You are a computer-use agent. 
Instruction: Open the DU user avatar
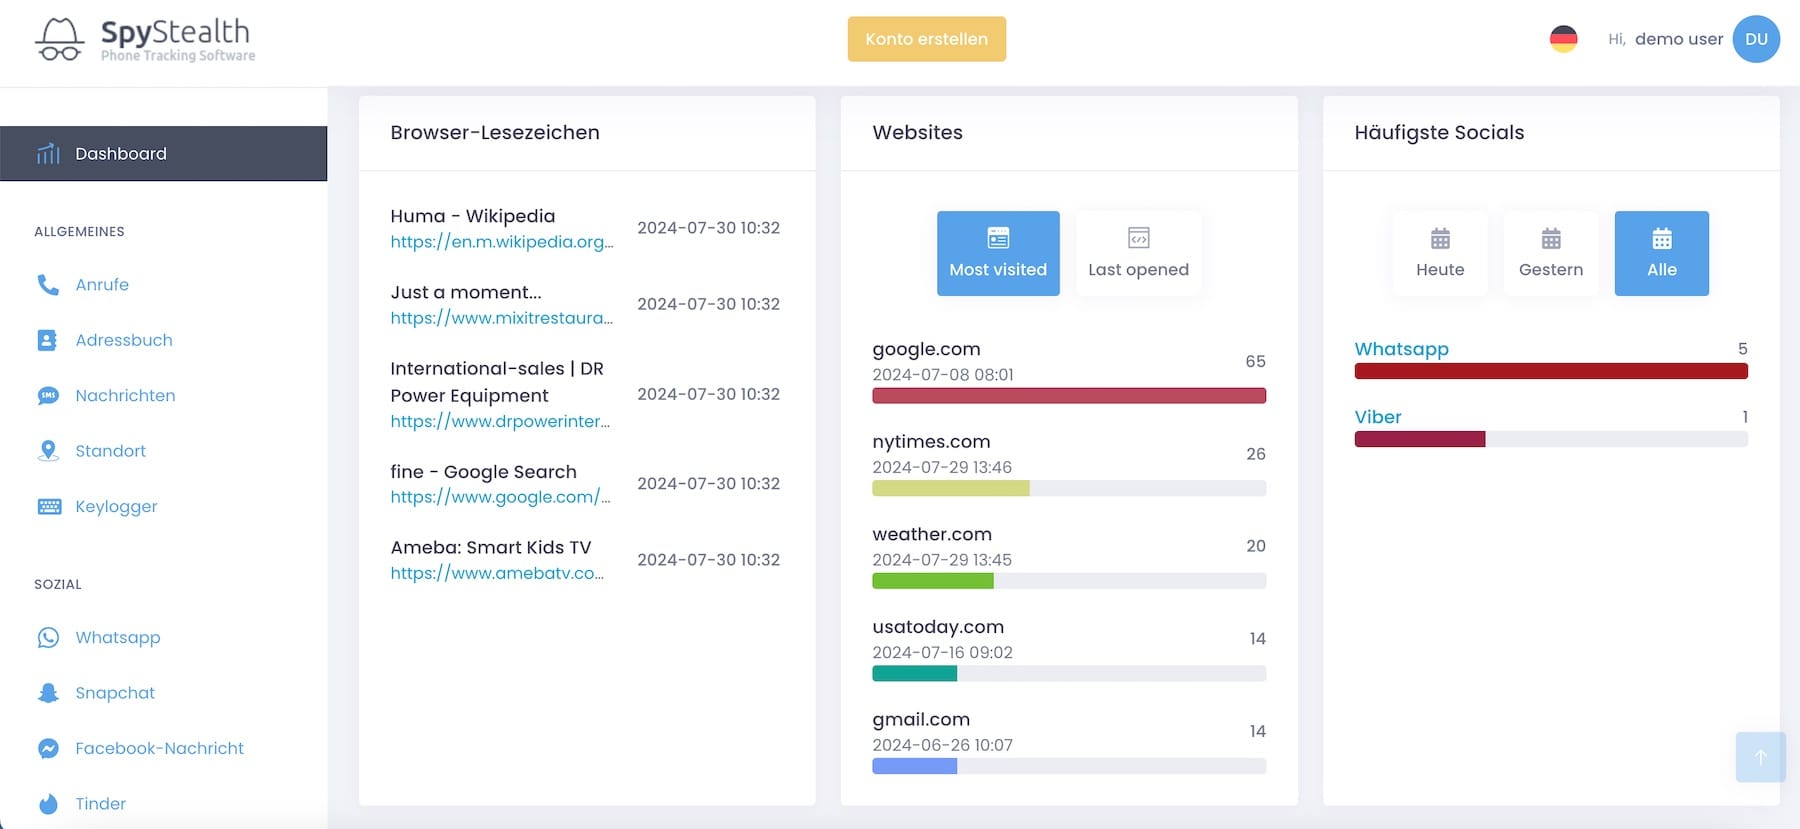tap(1756, 39)
